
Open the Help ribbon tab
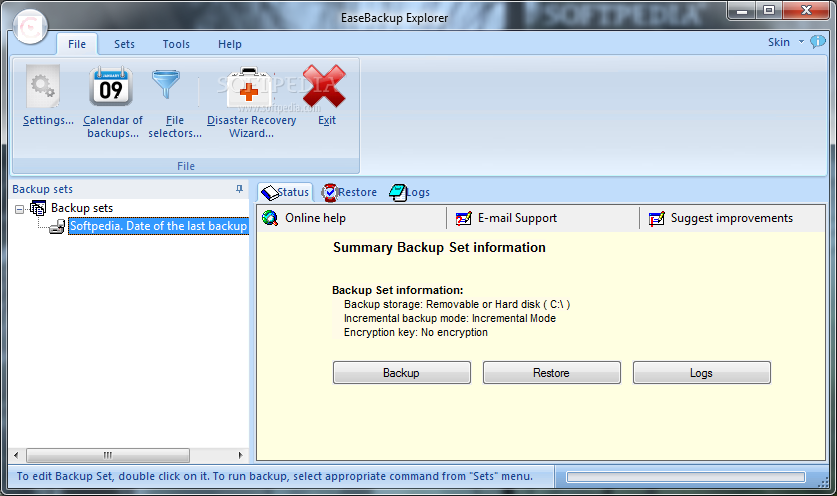(230, 44)
